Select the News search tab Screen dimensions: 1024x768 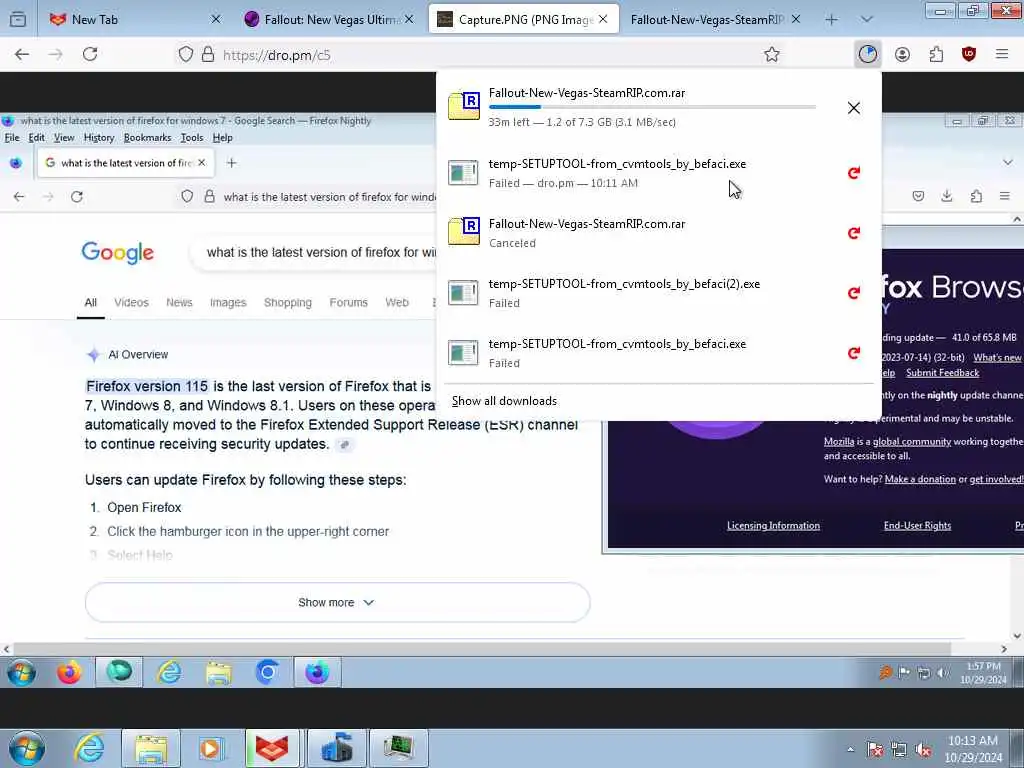coord(179,302)
